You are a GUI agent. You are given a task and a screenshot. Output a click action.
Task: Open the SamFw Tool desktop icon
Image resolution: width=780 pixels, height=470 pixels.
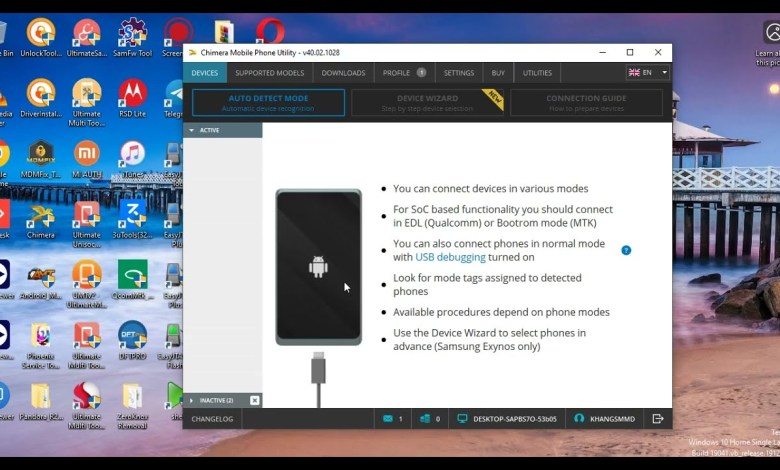132,37
